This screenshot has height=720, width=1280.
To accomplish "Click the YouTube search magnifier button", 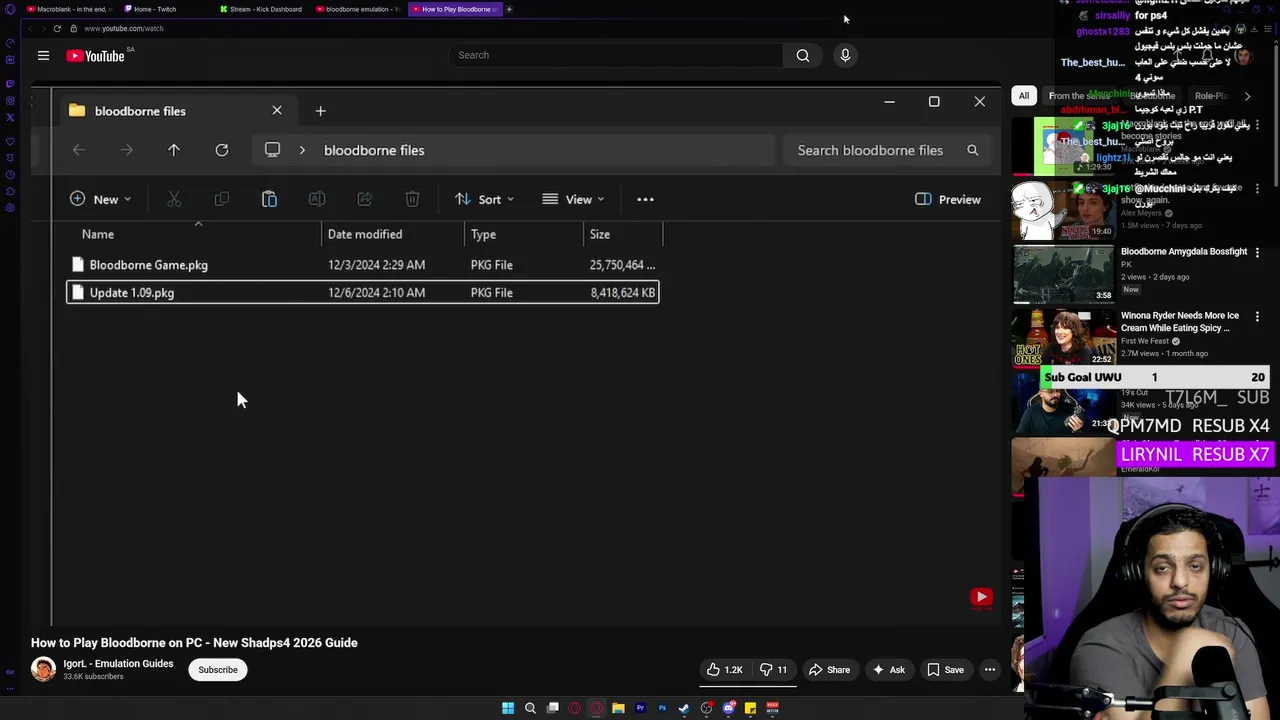I will [802, 55].
